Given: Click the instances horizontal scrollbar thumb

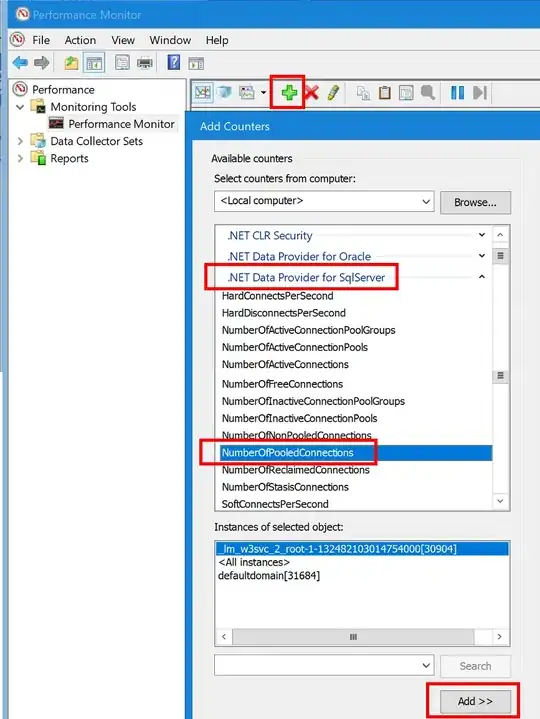Looking at the screenshot, I should [353, 637].
